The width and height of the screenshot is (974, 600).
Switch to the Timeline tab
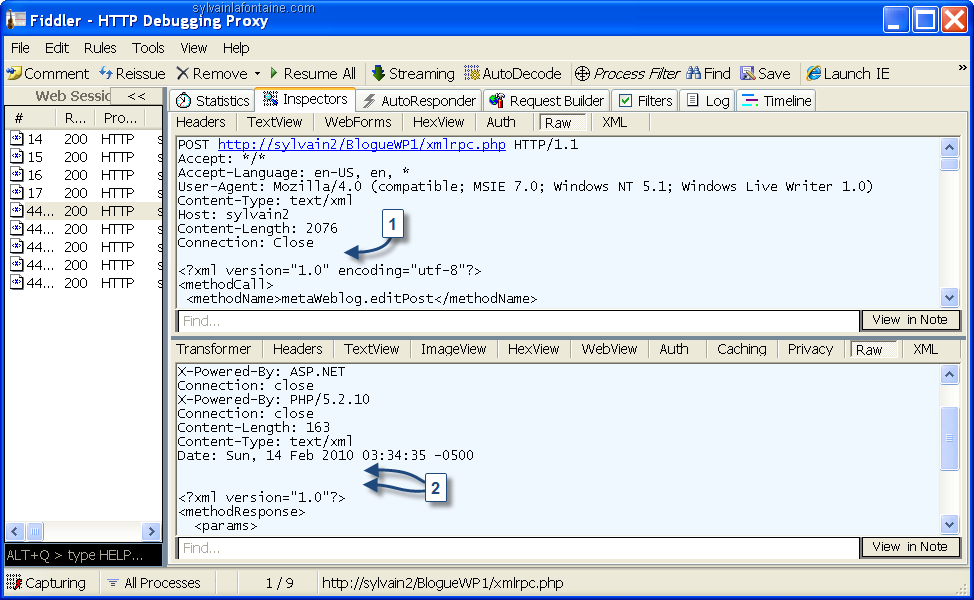(776, 101)
